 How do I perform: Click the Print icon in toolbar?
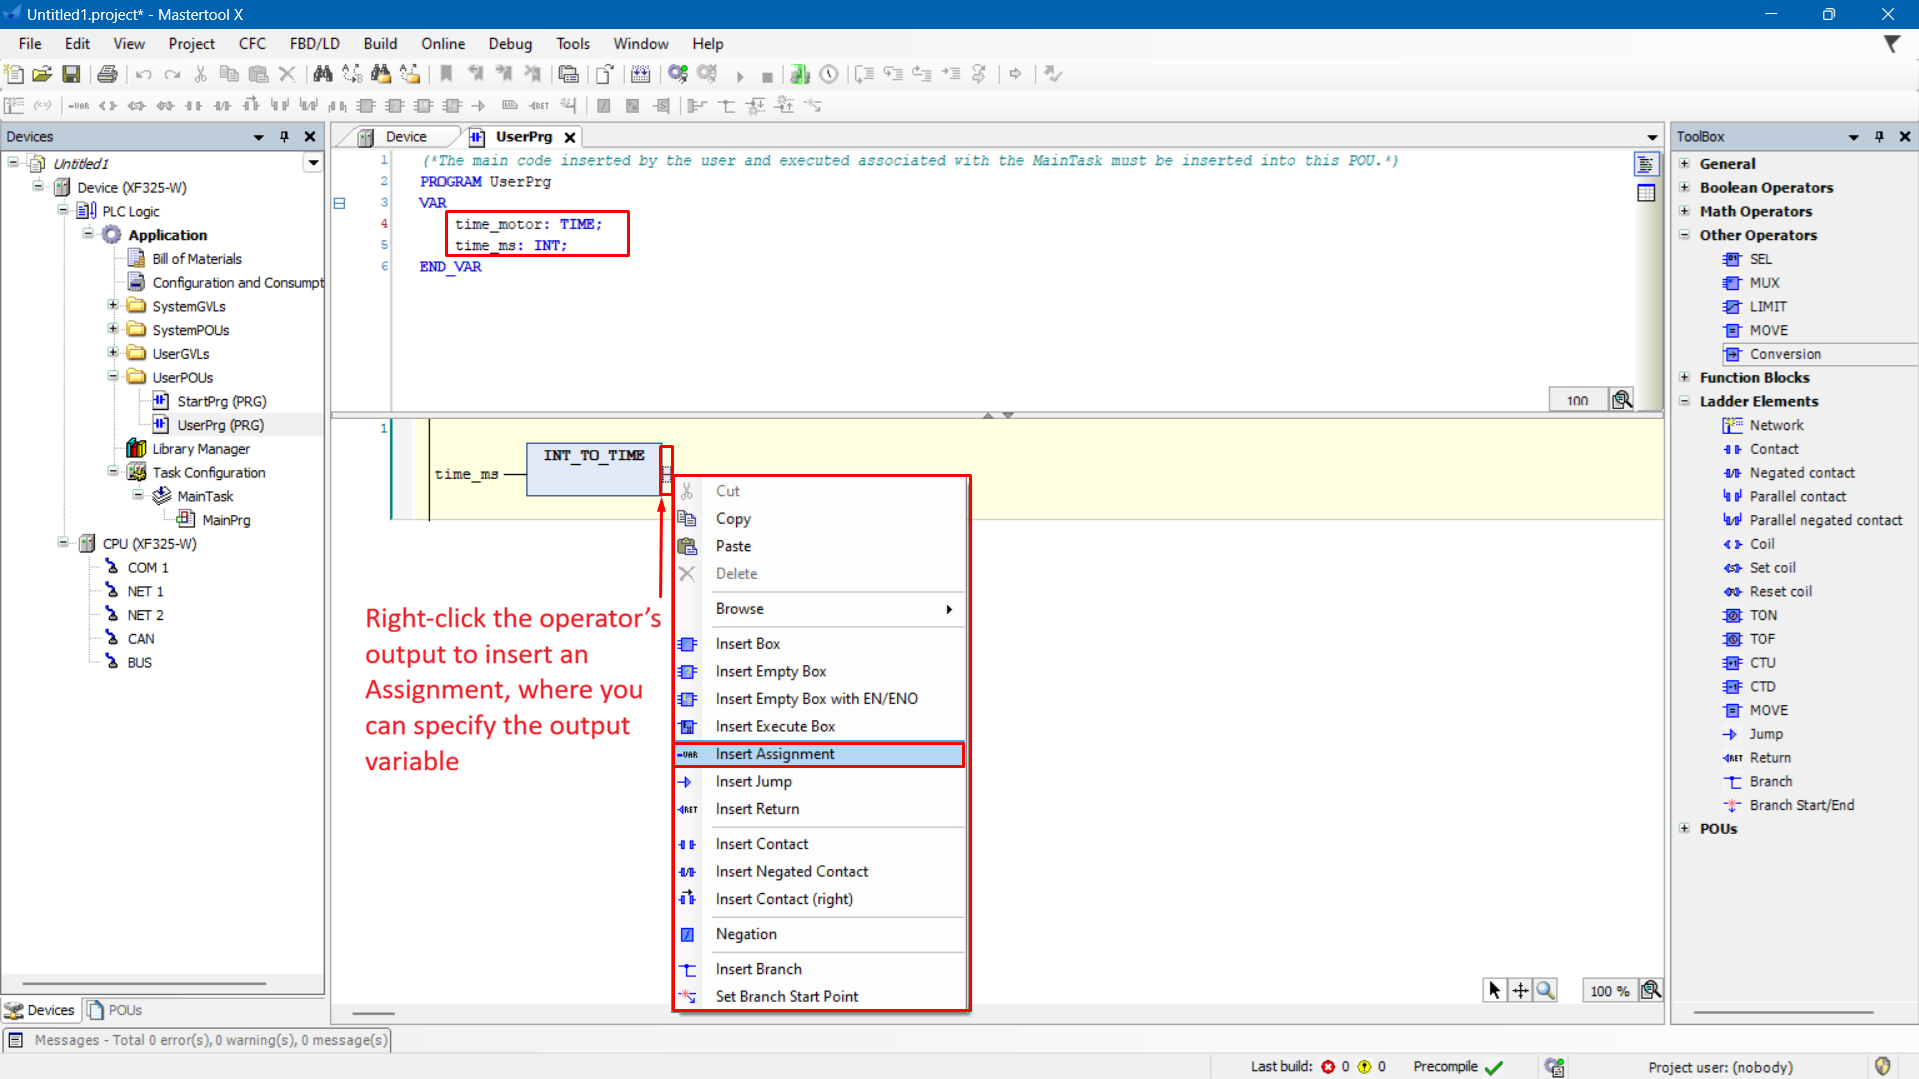pos(107,74)
